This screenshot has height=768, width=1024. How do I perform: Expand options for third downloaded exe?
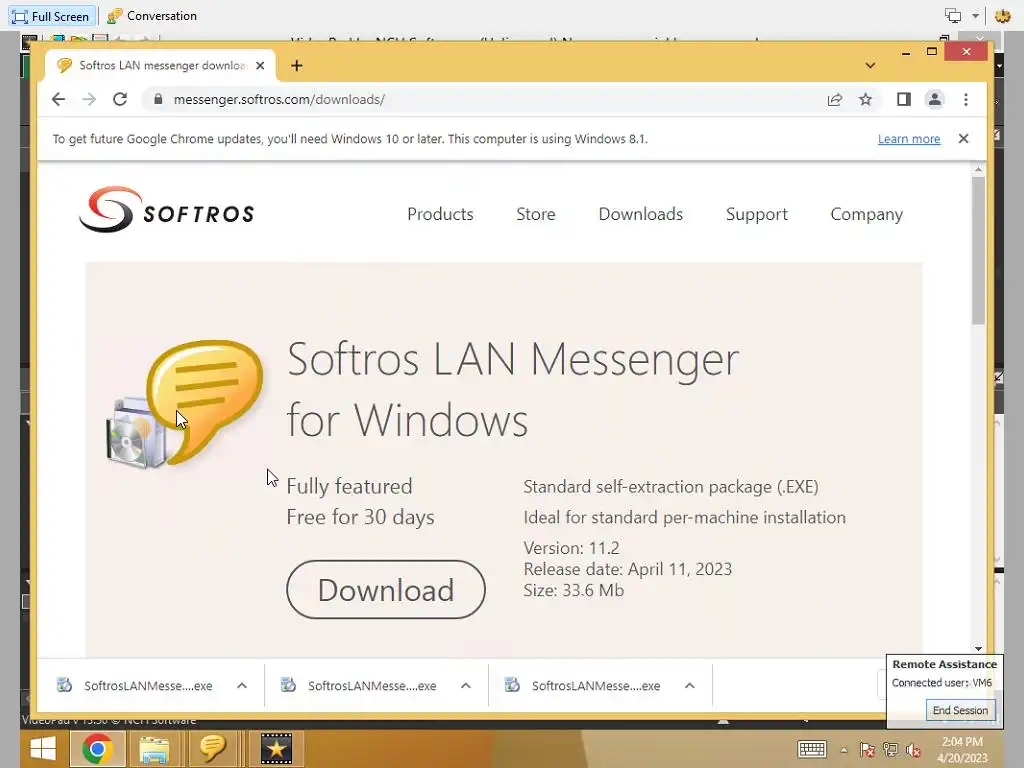pos(690,686)
